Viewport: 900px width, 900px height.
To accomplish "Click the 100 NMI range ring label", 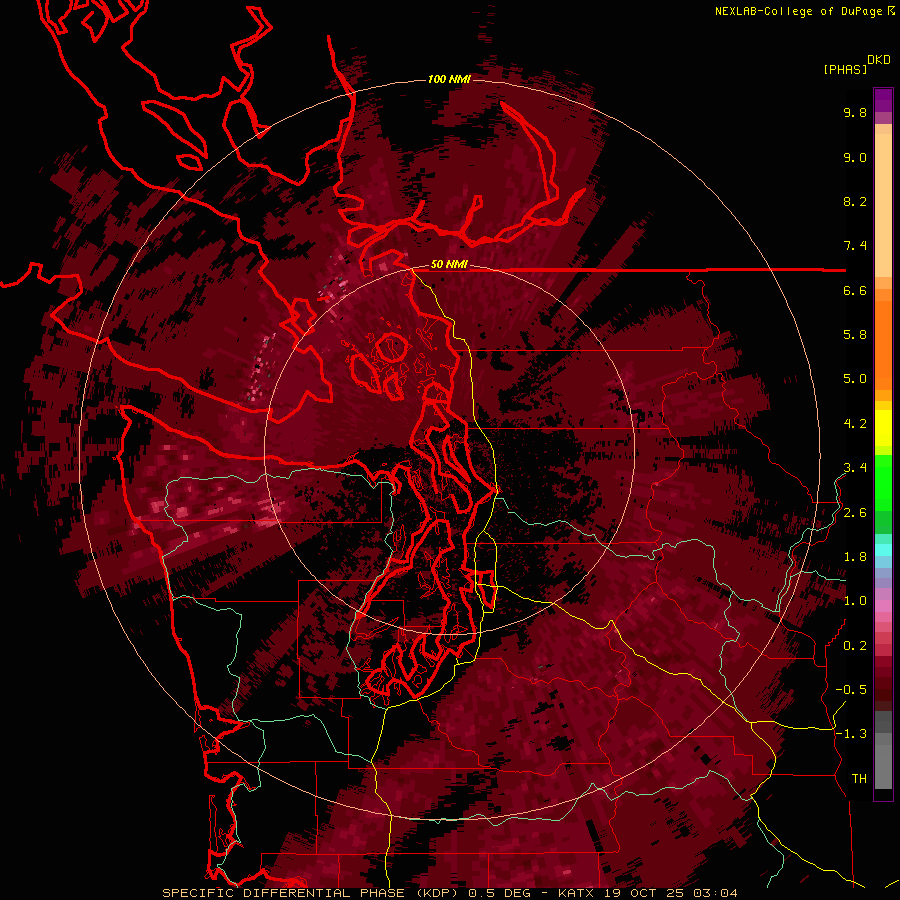I will pos(449,79).
